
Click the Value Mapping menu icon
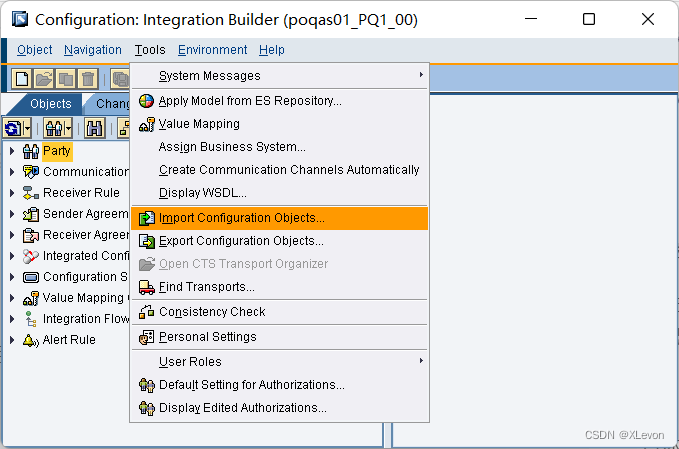pyautogui.click(x=146, y=124)
